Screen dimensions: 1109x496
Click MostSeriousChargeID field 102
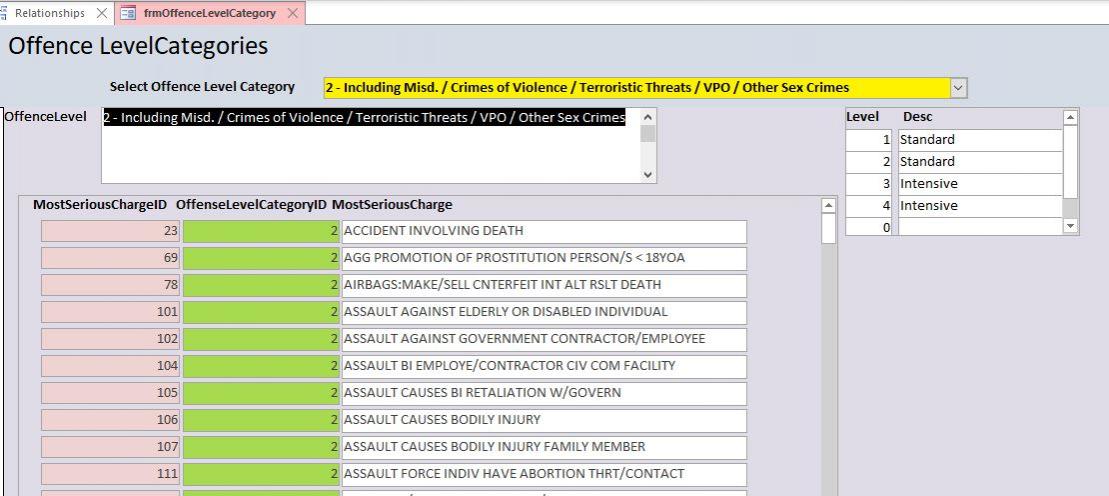click(x=110, y=339)
